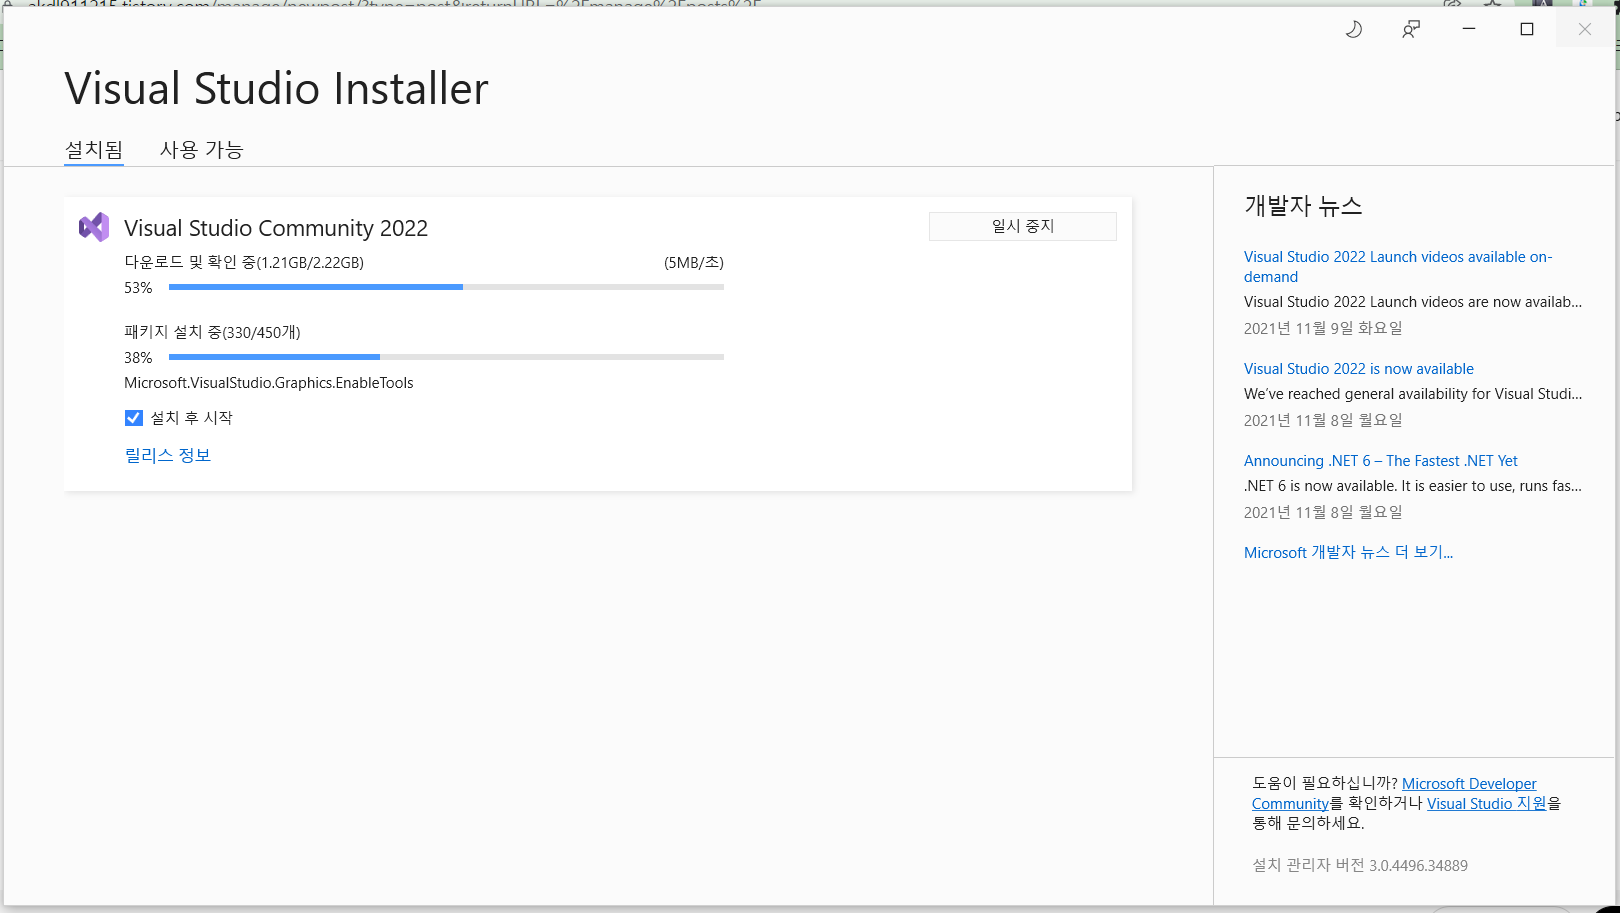
Task: Toggle the dark theme moon icon
Action: (x=1353, y=30)
